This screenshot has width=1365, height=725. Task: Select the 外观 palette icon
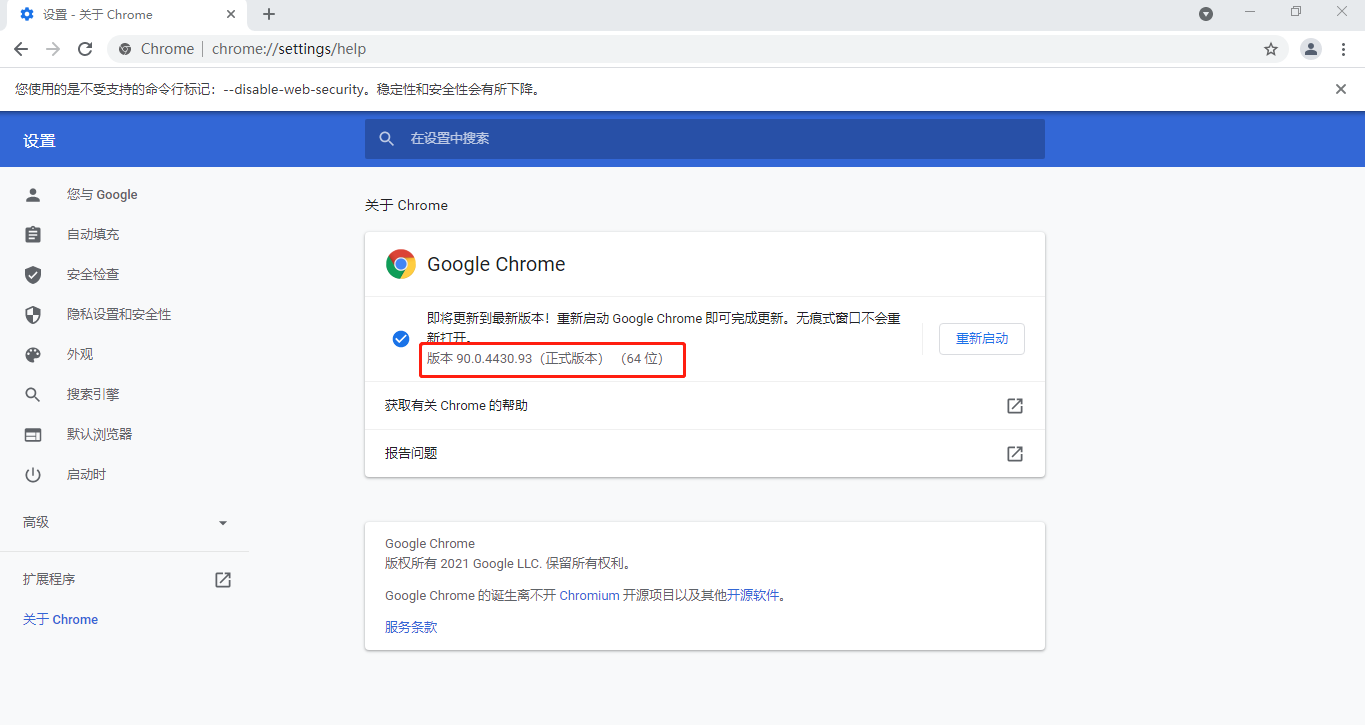pos(33,354)
